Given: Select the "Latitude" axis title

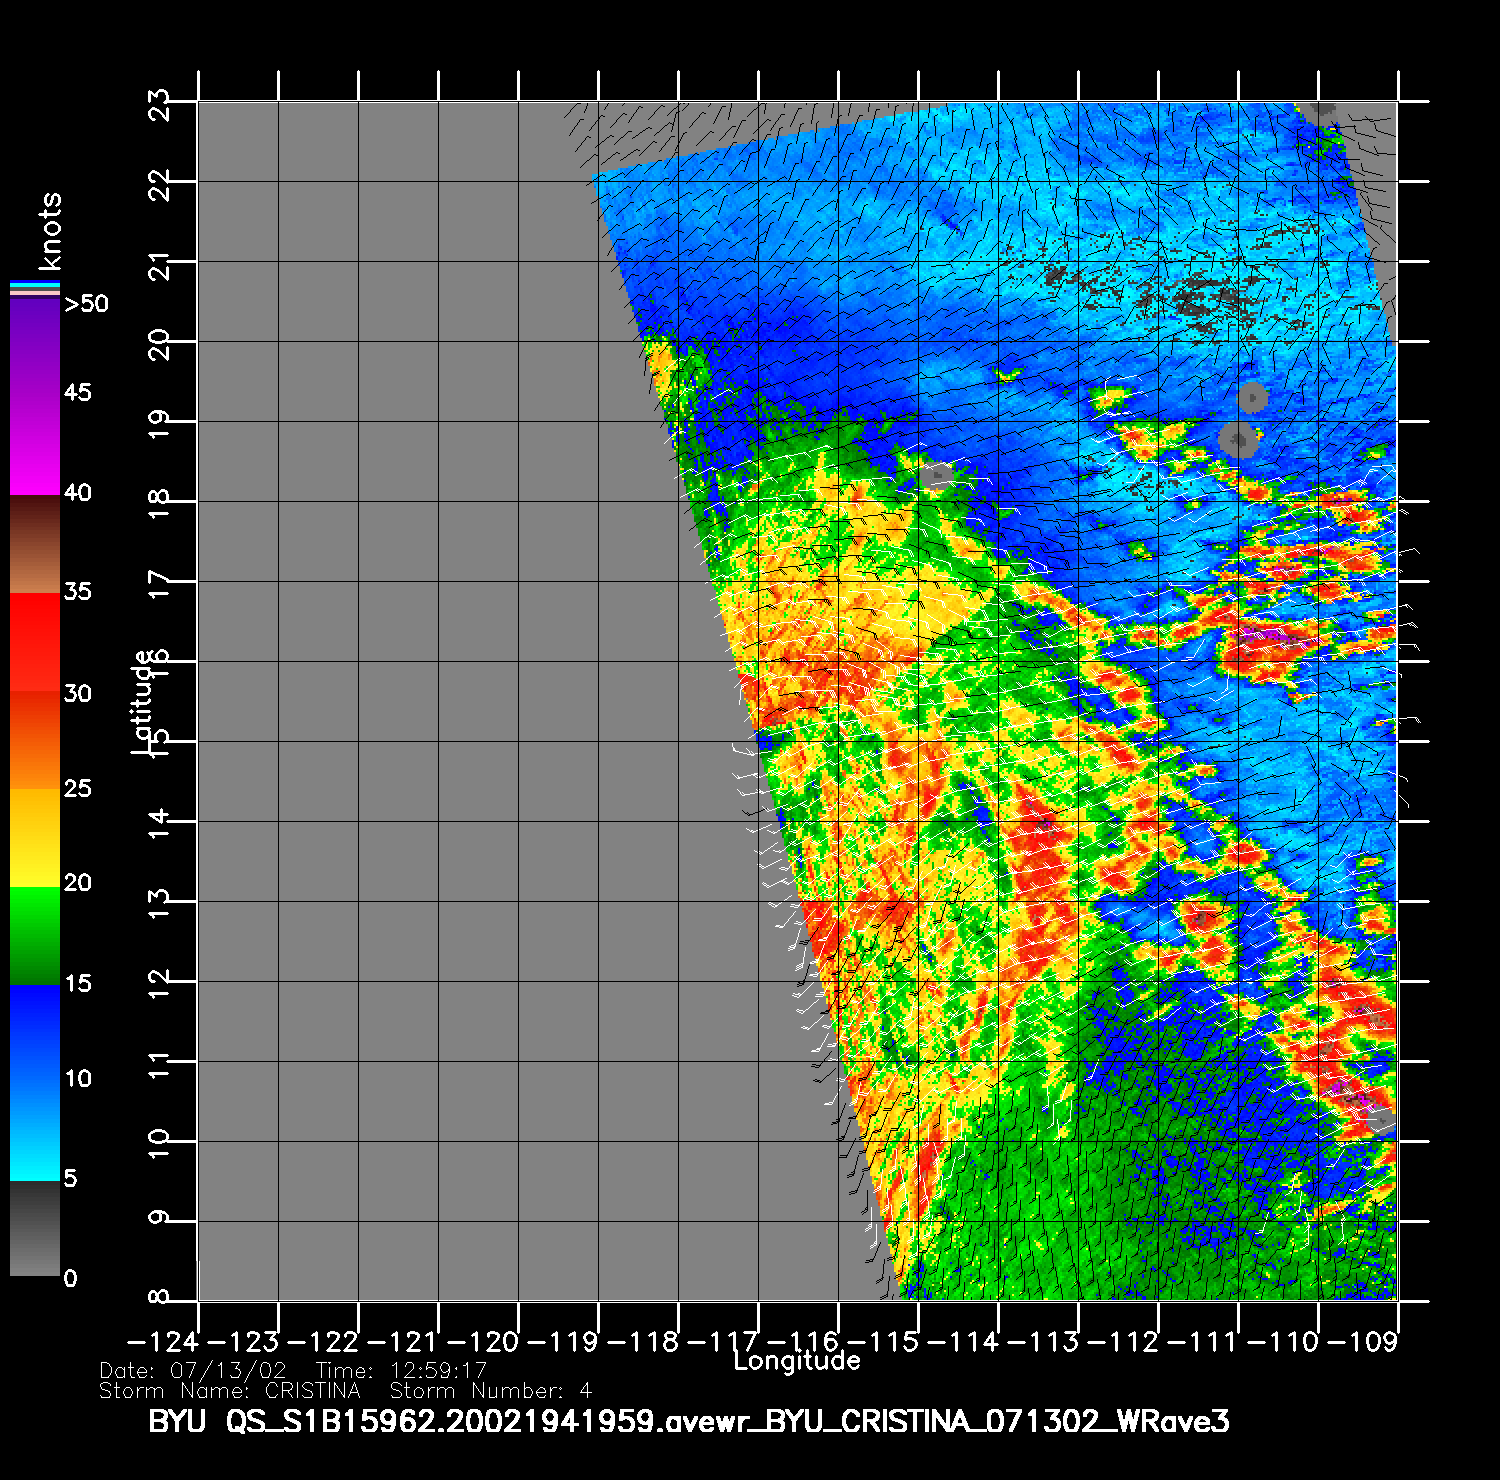Looking at the screenshot, I should [x=144, y=701].
